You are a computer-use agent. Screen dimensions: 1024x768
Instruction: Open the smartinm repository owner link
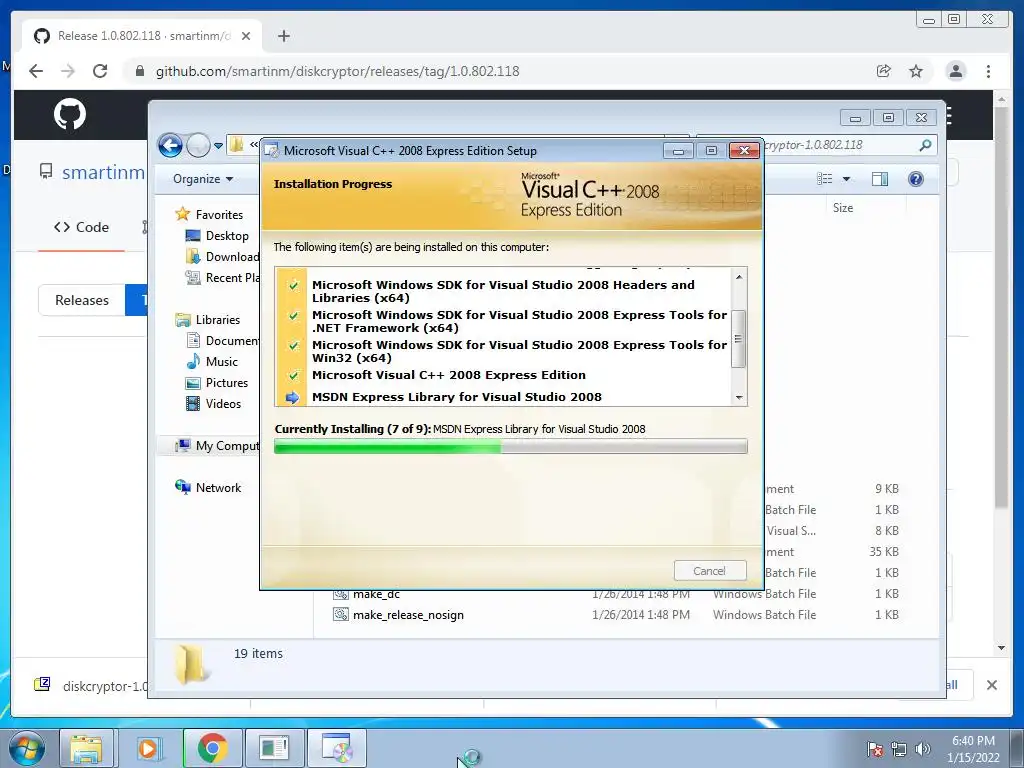[103, 172]
